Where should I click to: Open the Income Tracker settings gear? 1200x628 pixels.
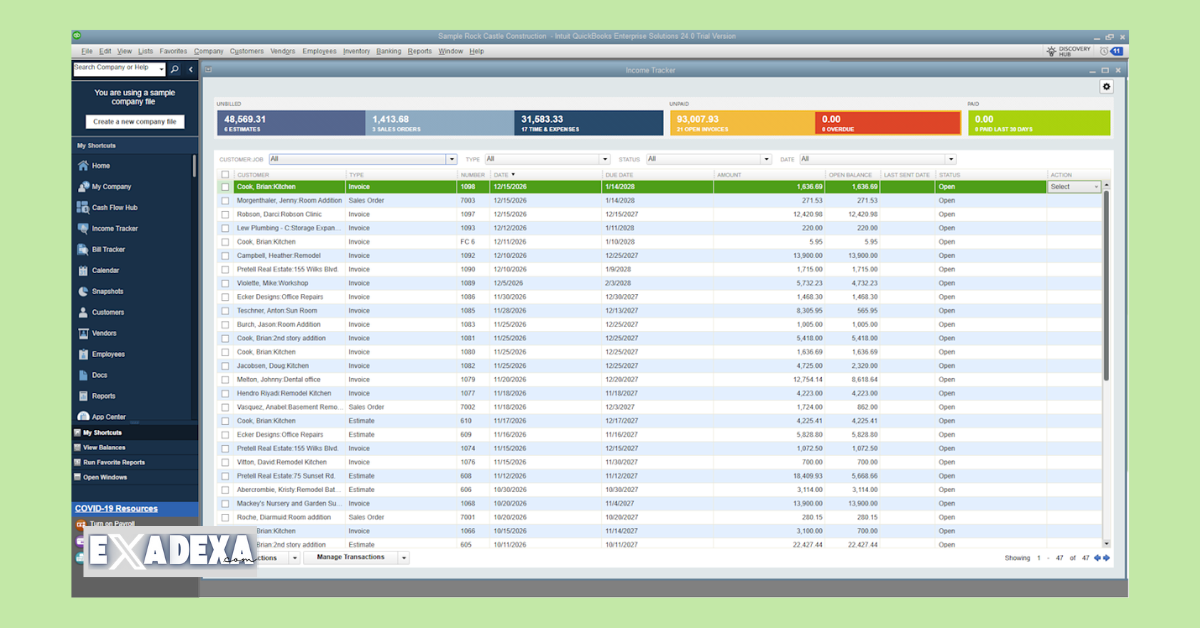[x=1106, y=86]
